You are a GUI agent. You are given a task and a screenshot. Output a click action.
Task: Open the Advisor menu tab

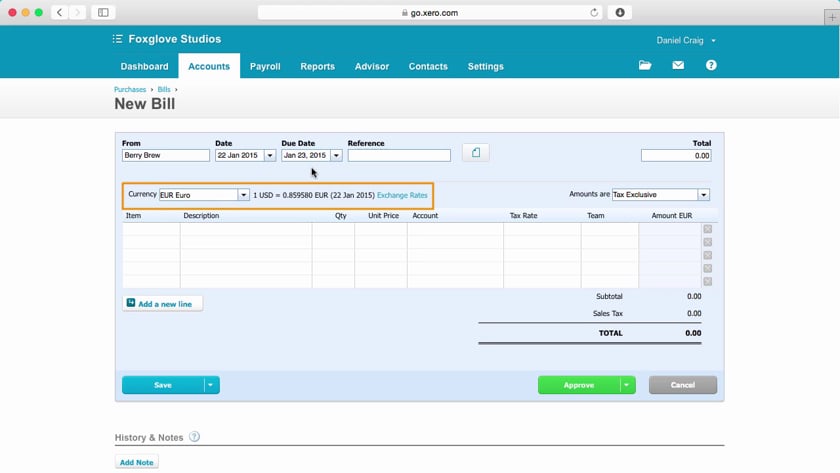tap(372, 66)
